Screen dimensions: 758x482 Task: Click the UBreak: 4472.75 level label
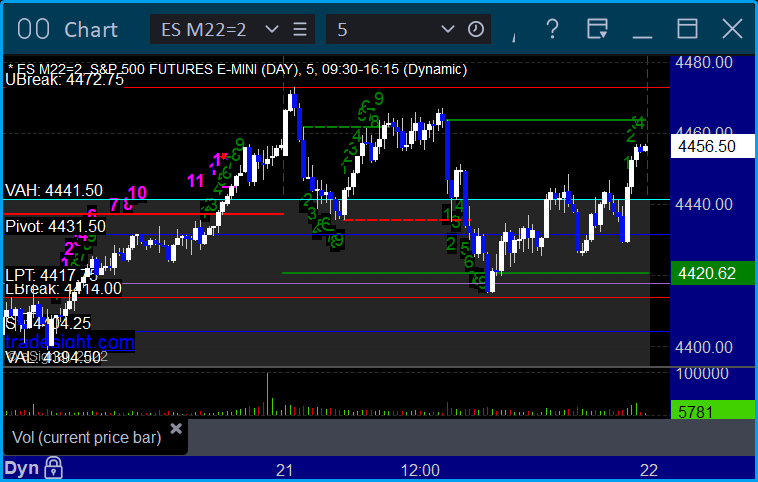point(65,80)
